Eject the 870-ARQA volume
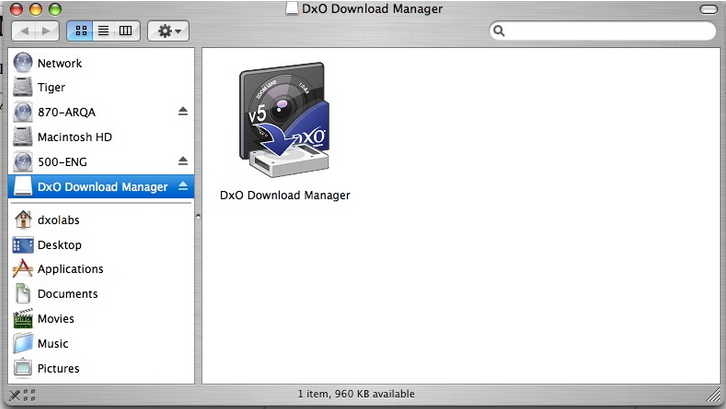The width and height of the screenshot is (726, 409). [x=183, y=112]
